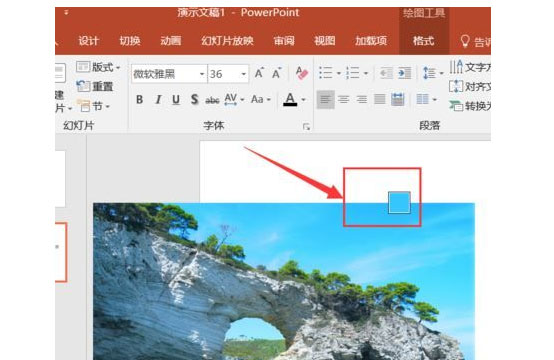The width and height of the screenshot is (554, 360).
Task: Open character spacing AV dropdown
Action: pyautogui.click(x=234, y=100)
